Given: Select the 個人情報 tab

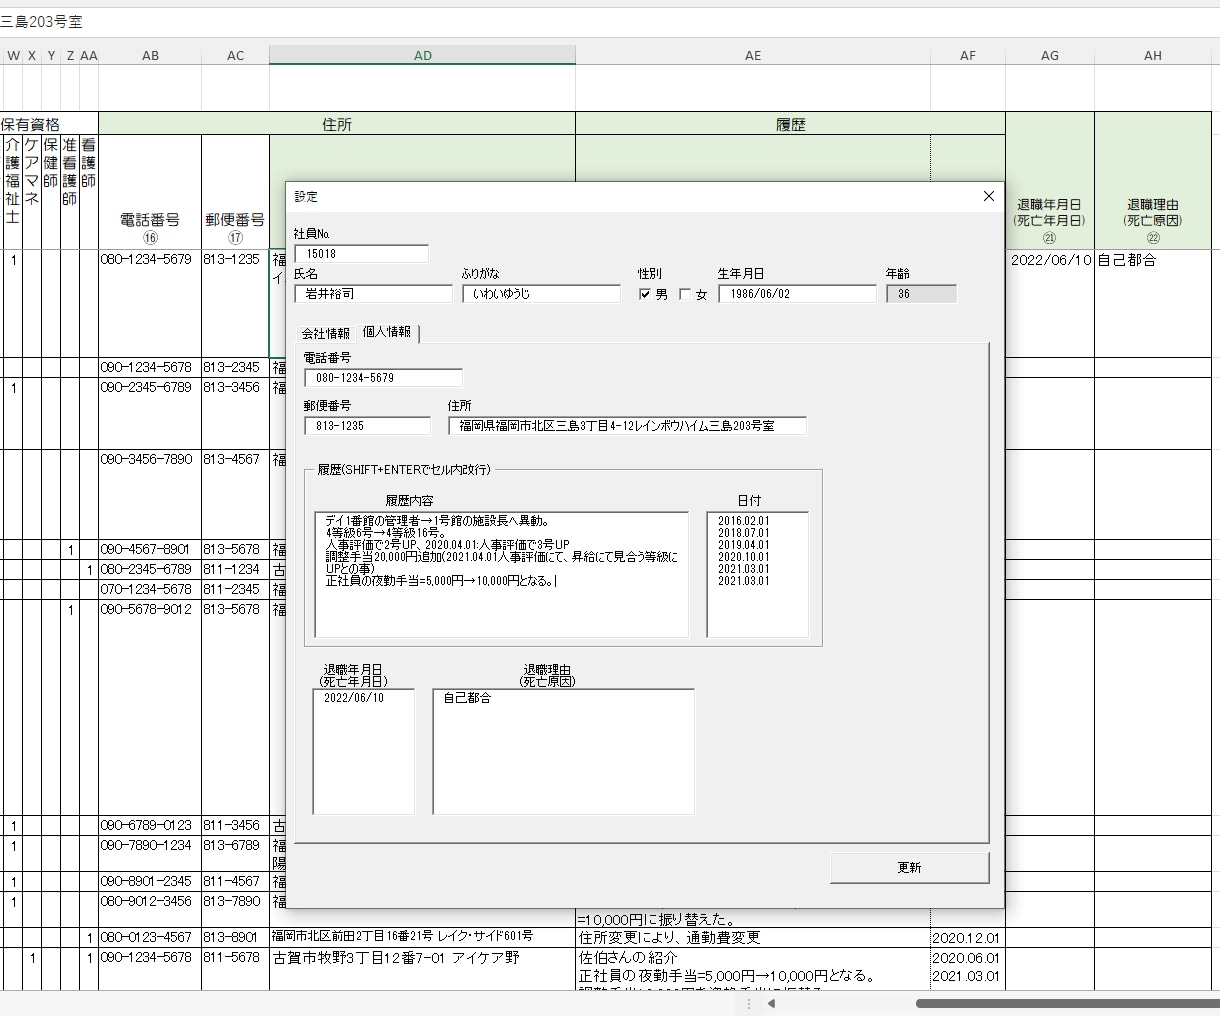Looking at the screenshot, I should [x=387, y=332].
